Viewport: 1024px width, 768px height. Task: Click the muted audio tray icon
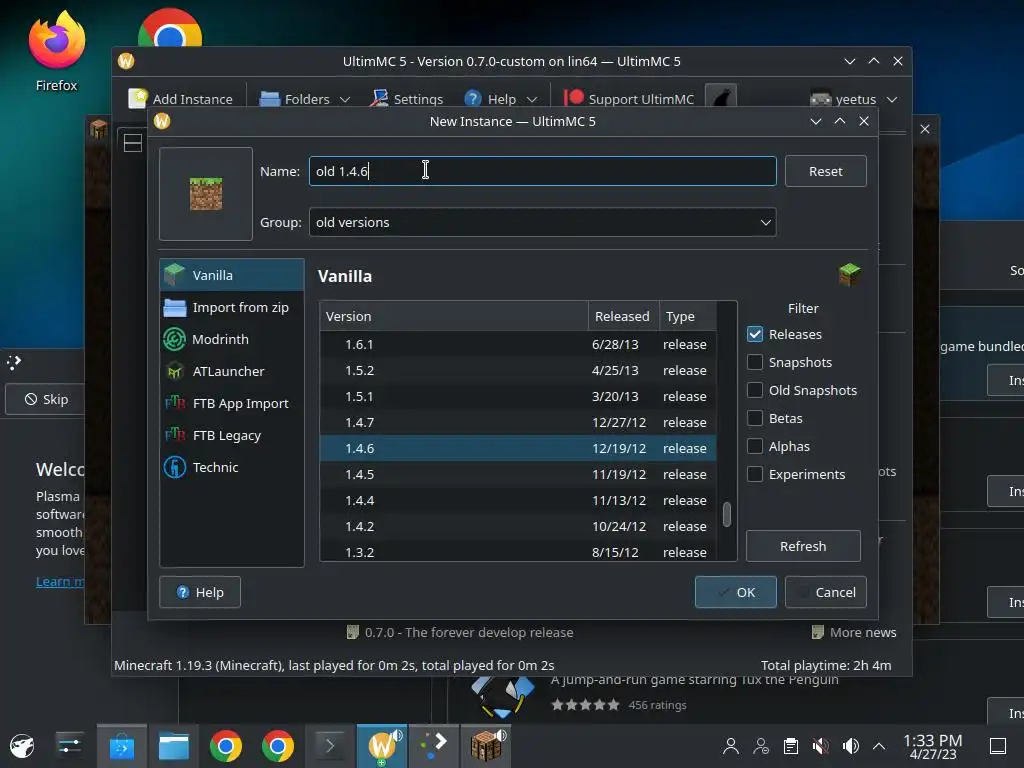click(x=820, y=746)
